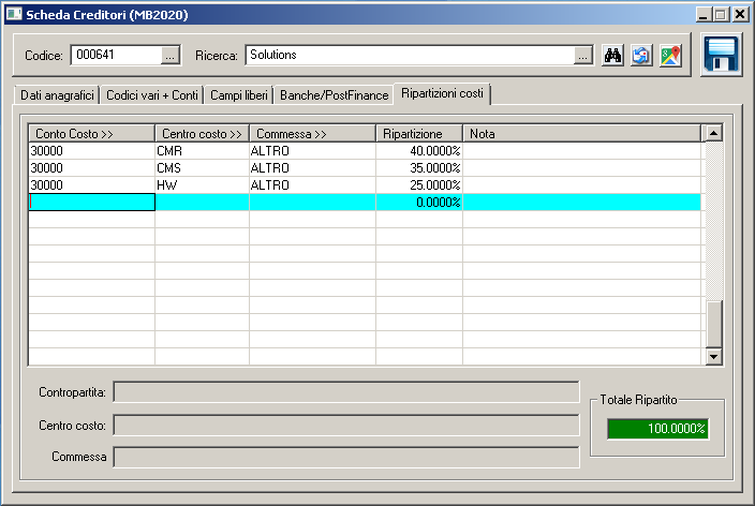This screenshot has width=755, height=506.
Task: Click the Scheda Creditori window title icon
Action: 14,15
